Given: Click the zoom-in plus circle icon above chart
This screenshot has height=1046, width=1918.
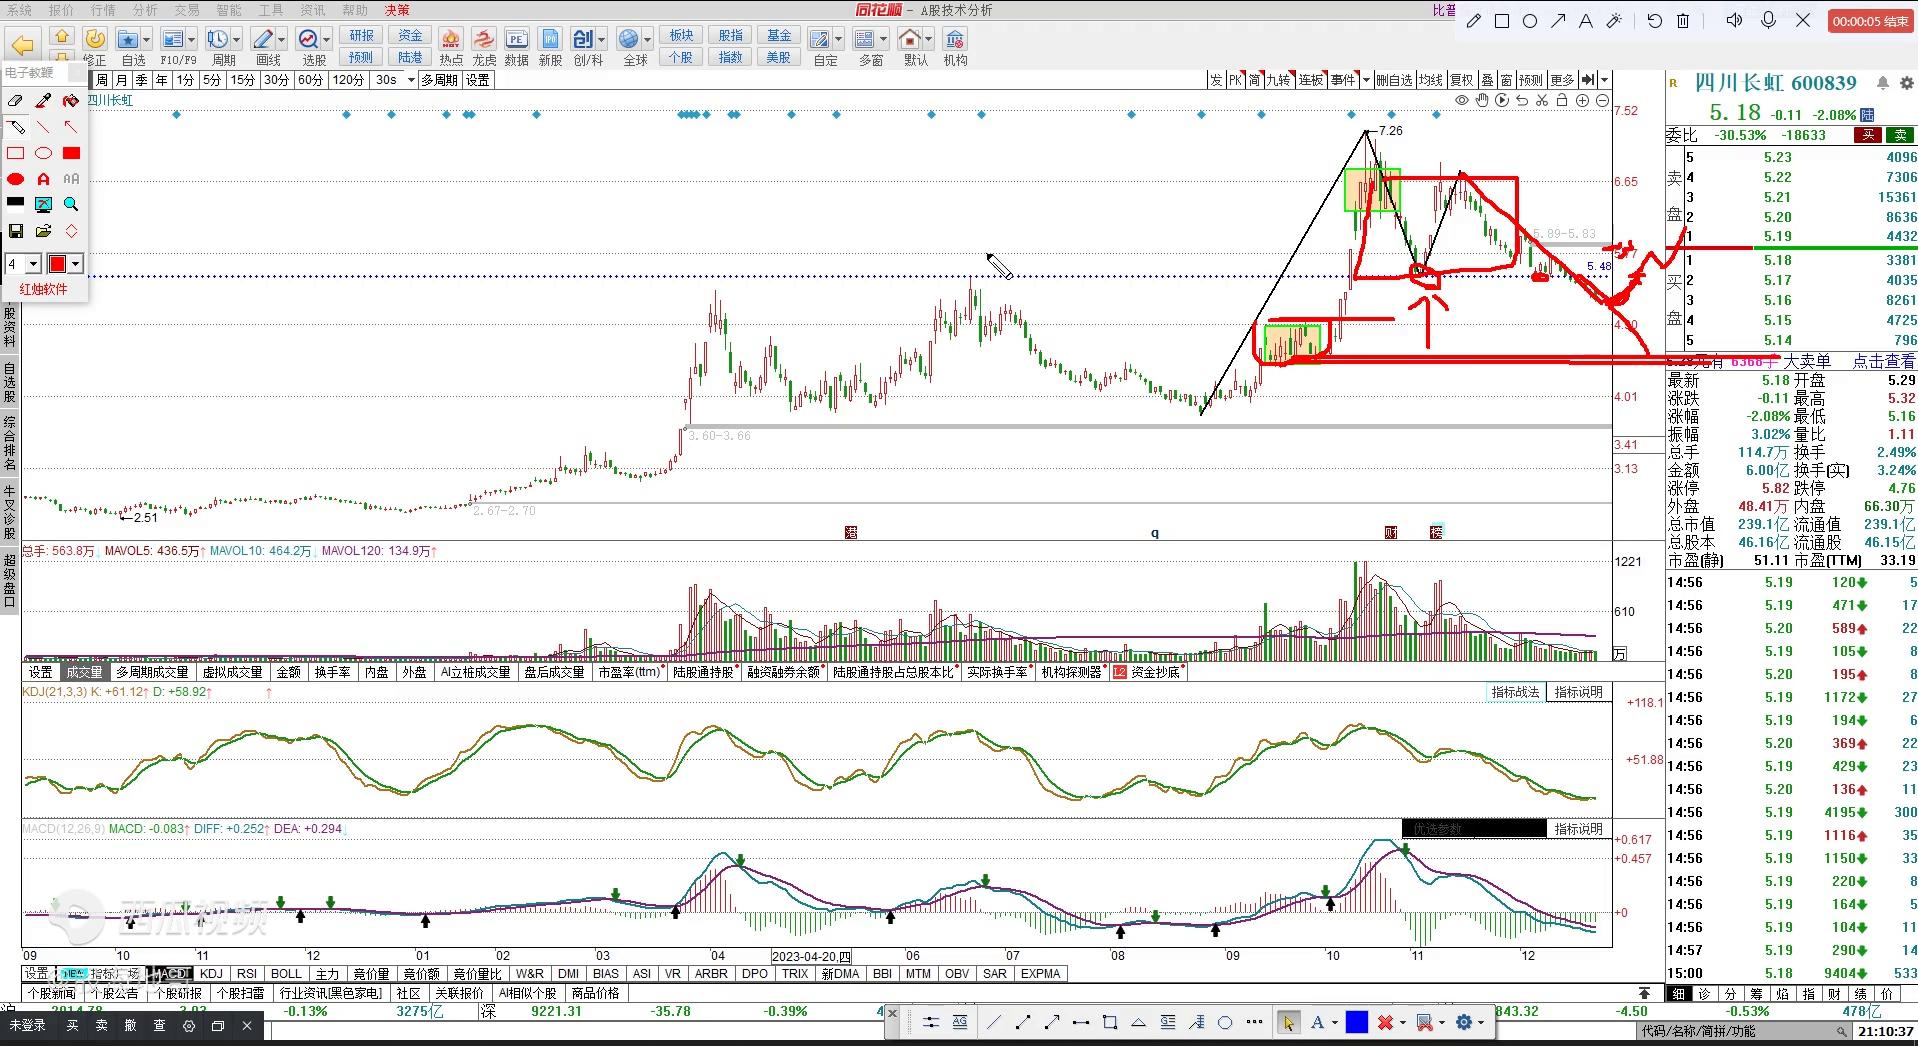Looking at the screenshot, I should pyautogui.click(x=1582, y=100).
